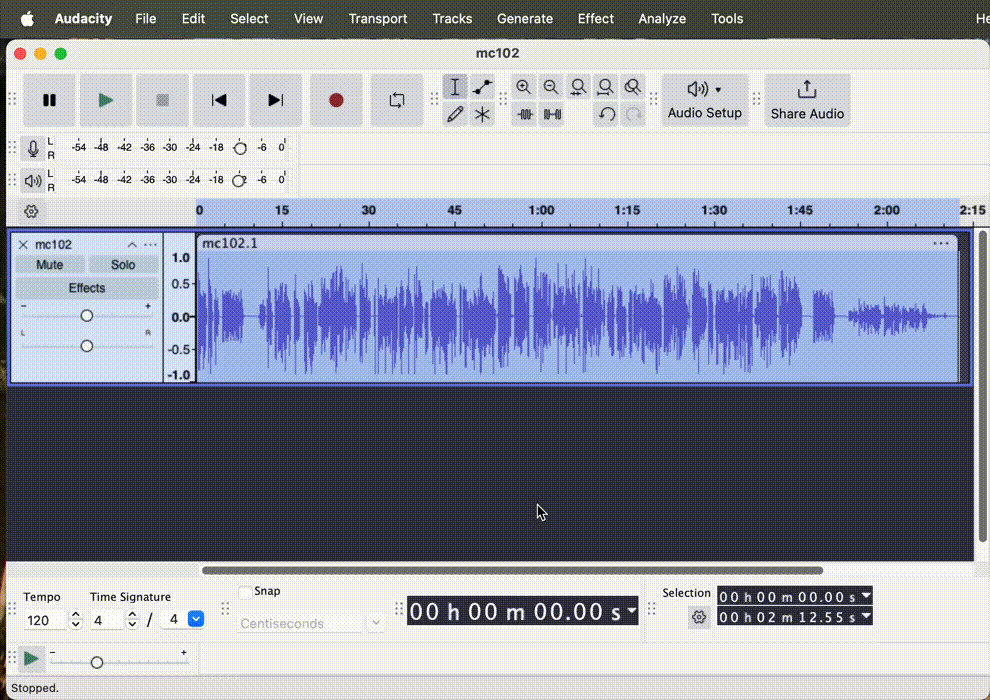Image resolution: width=990 pixels, height=700 pixels.
Task: Select the Draw pencil tool
Action: pos(455,114)
